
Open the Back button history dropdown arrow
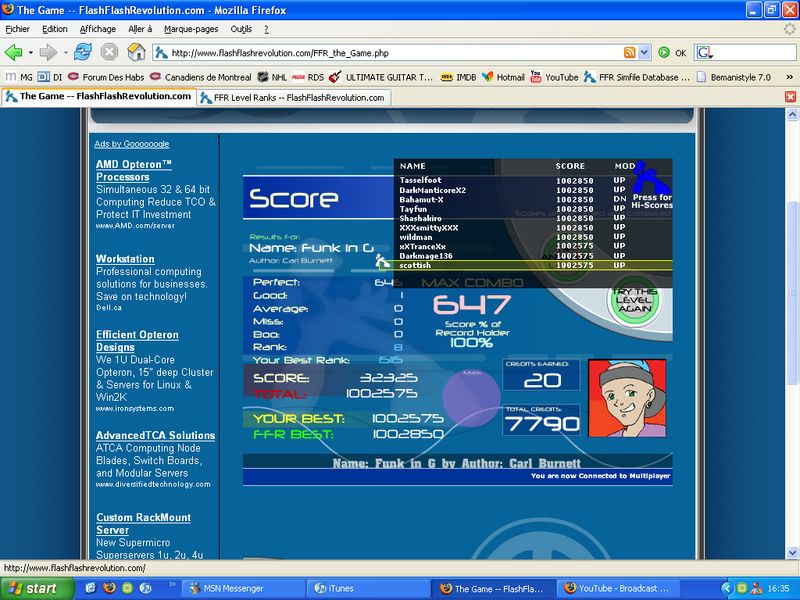coord(29,52)
